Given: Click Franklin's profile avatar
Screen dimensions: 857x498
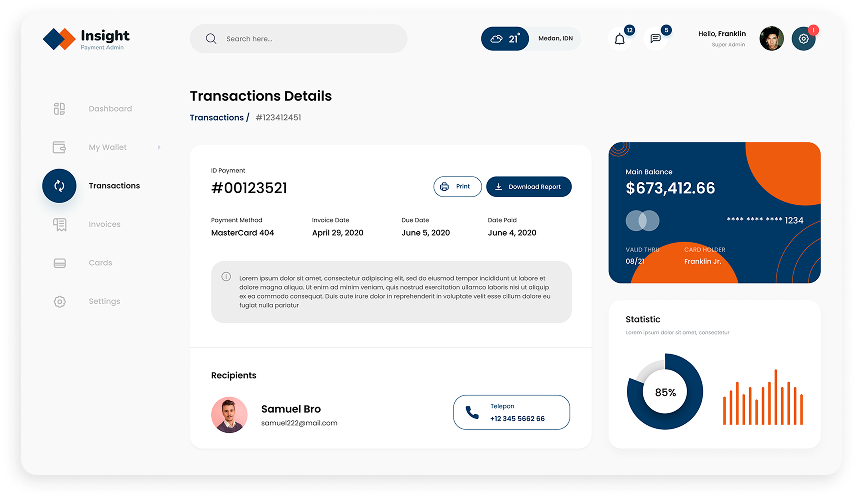Looking at the screenshot, I should [x=771, y=39].
